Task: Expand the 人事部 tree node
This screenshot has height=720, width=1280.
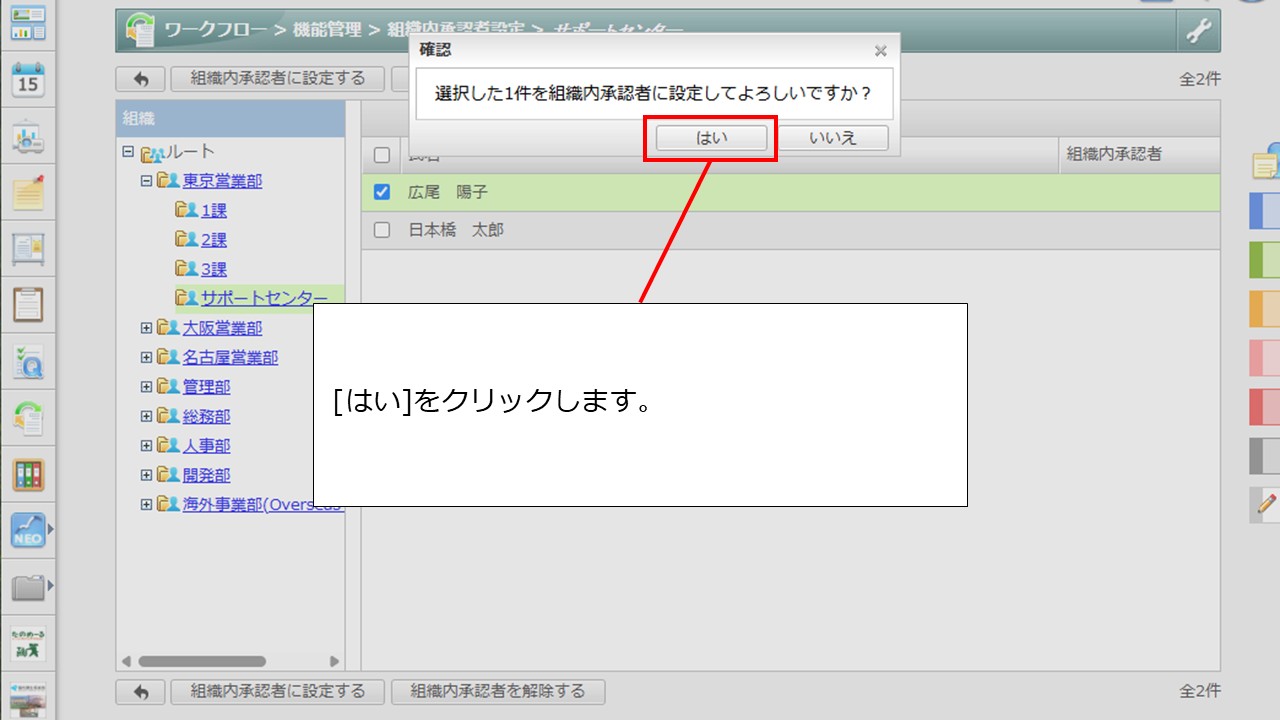Action: click(146, 446)
